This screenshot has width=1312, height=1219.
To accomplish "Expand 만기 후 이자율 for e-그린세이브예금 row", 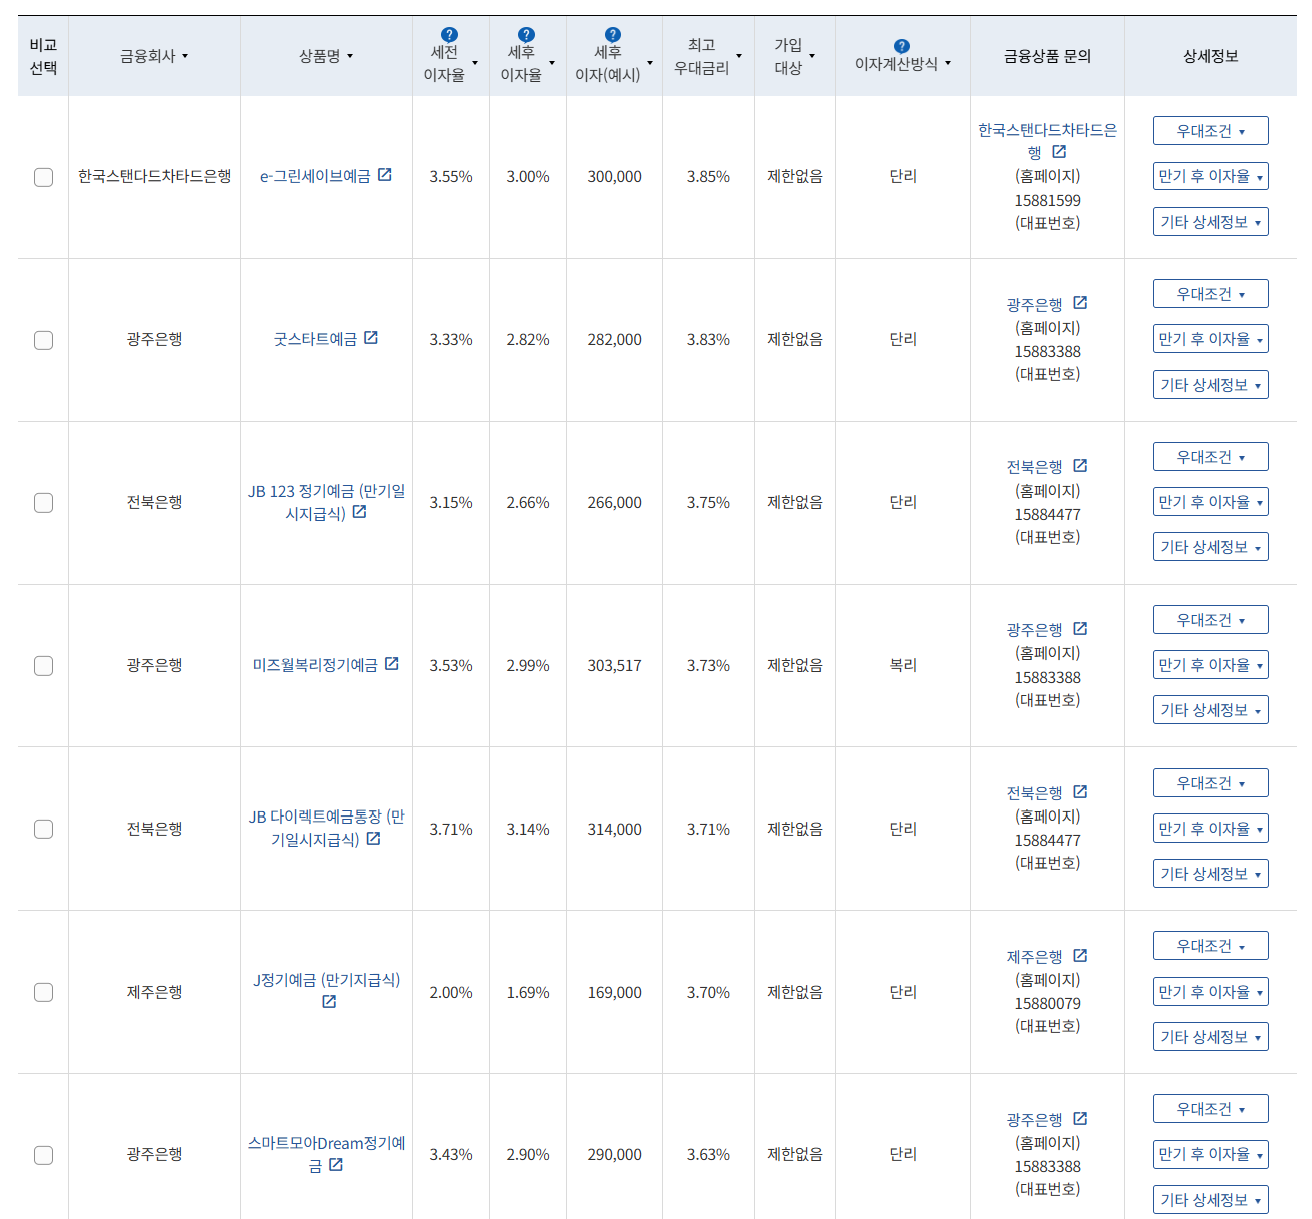I will 1210,176.
